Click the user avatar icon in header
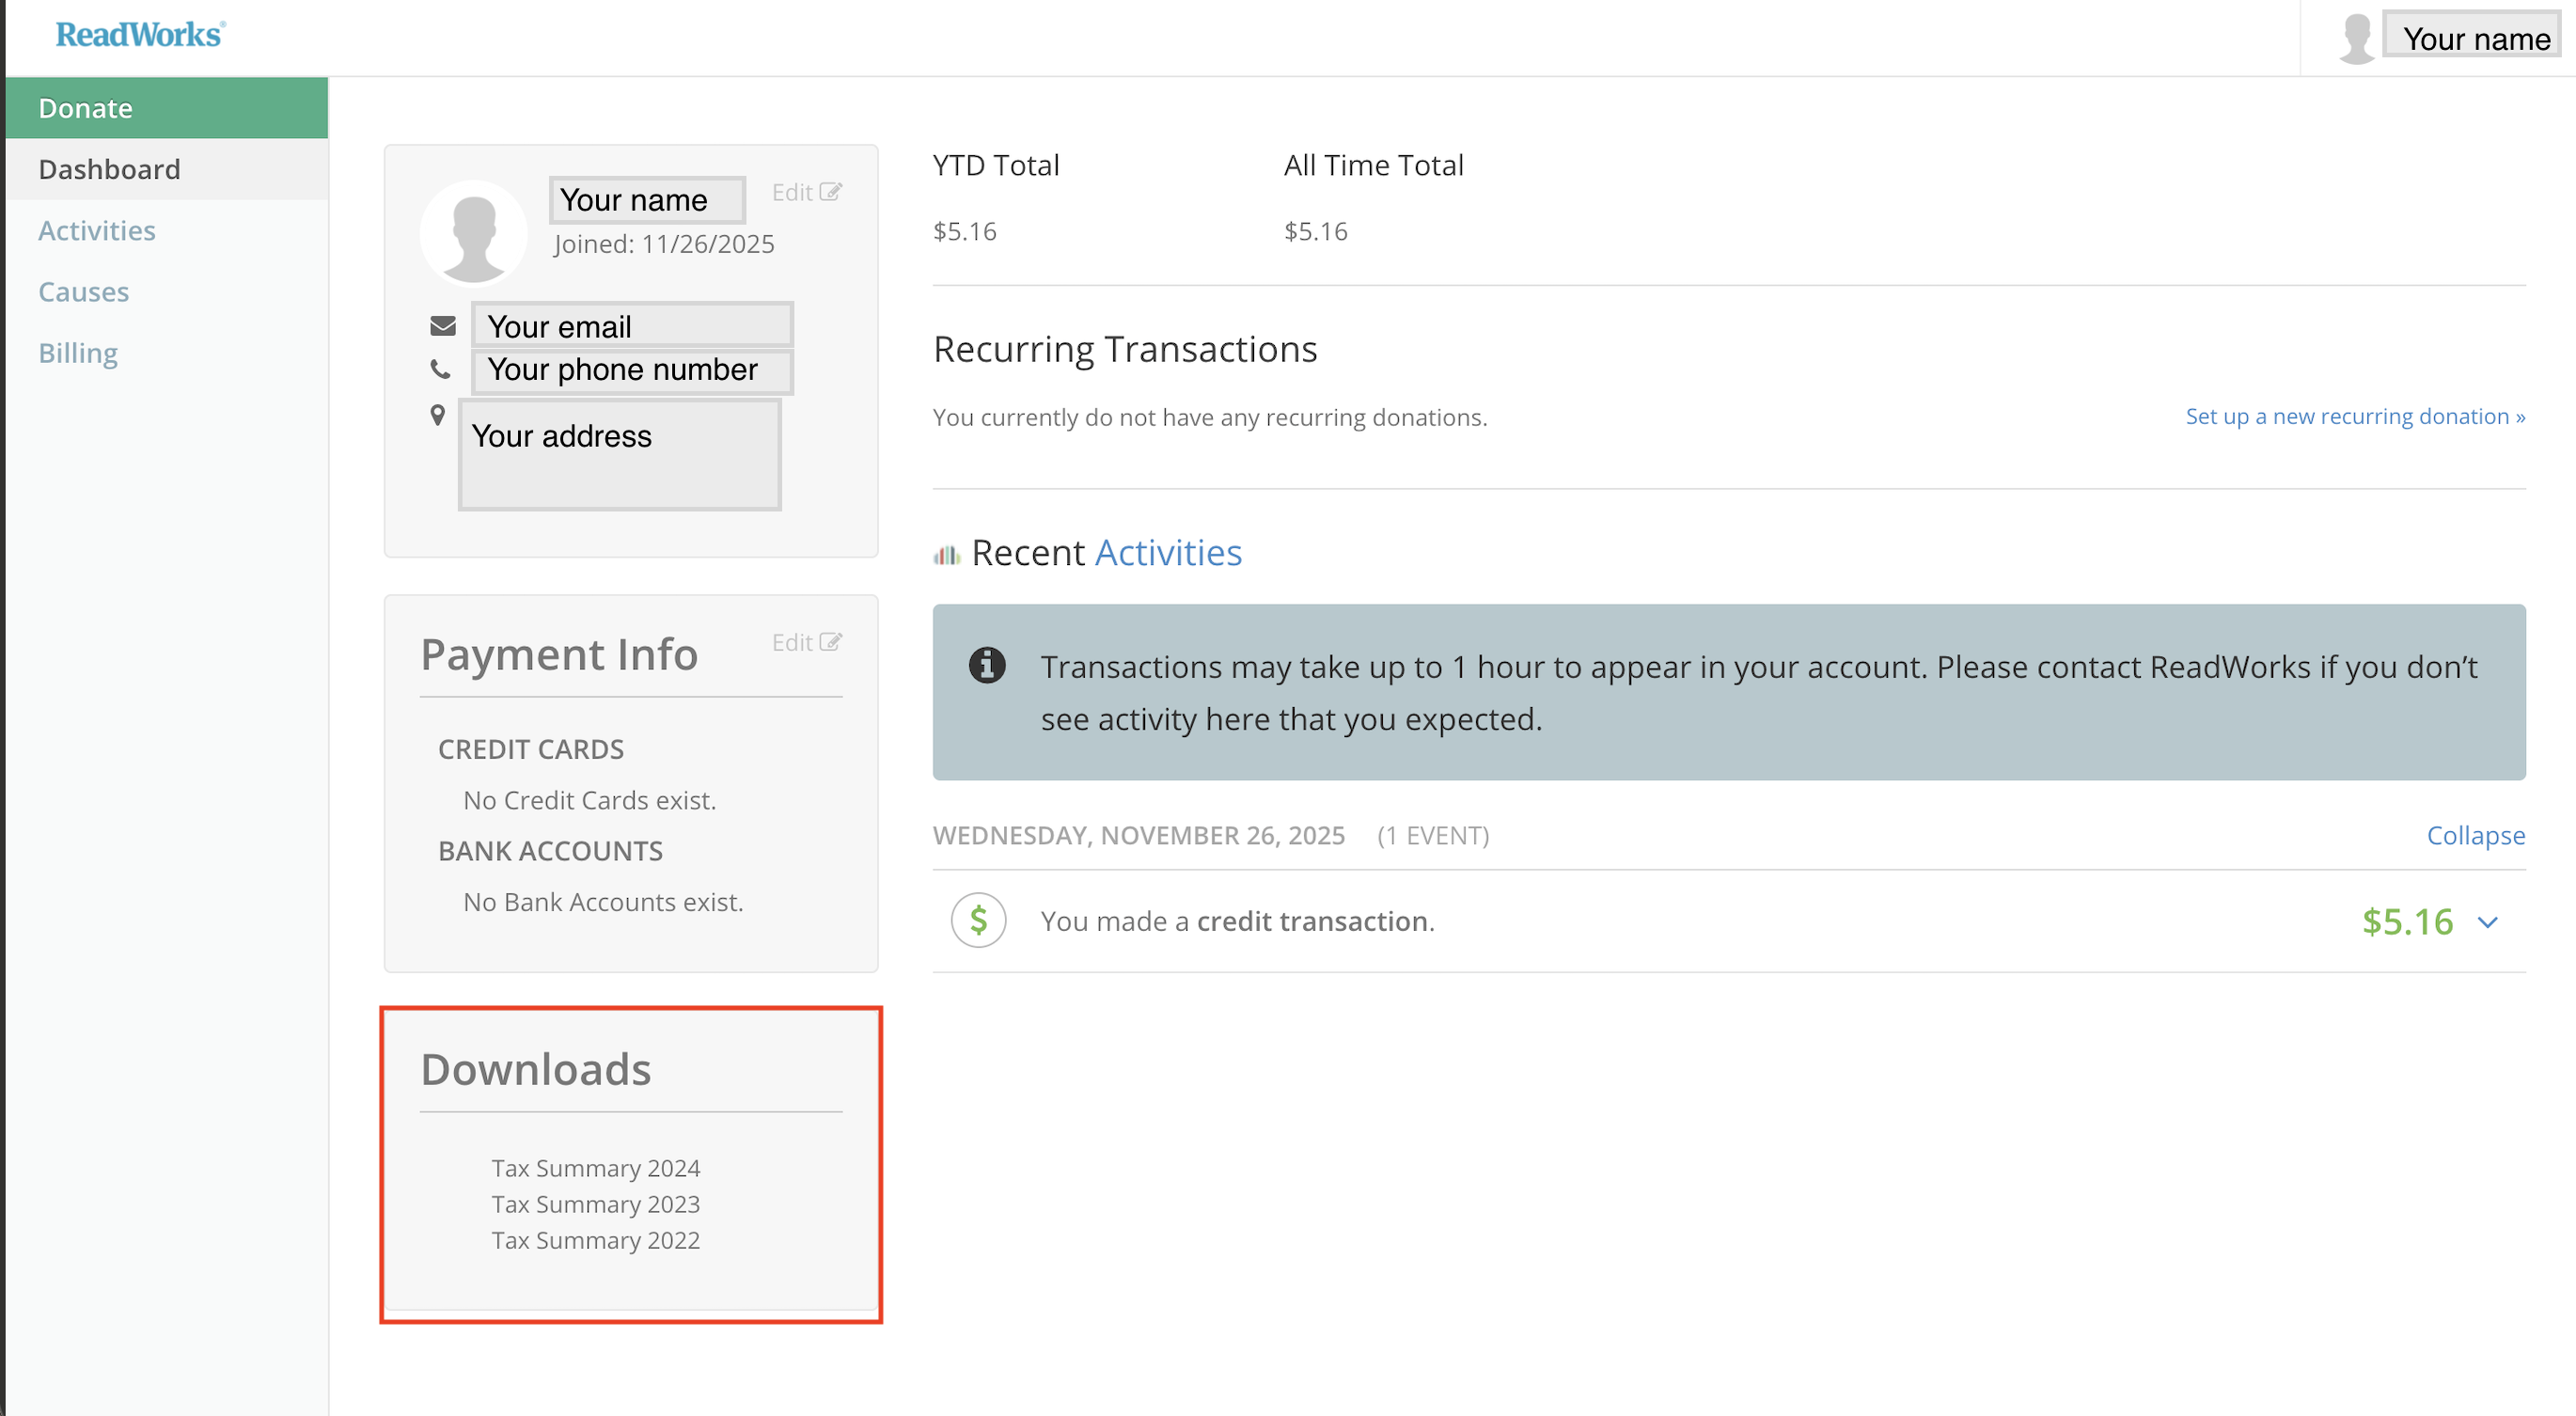Image resolution: width=2576 pixels, height=1416 pixels. [2356, 39]
